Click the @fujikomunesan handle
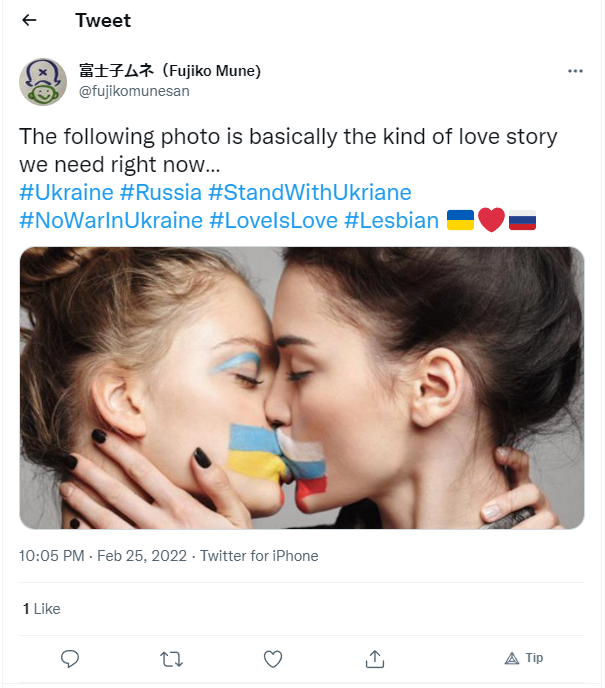 click(134, 91)
